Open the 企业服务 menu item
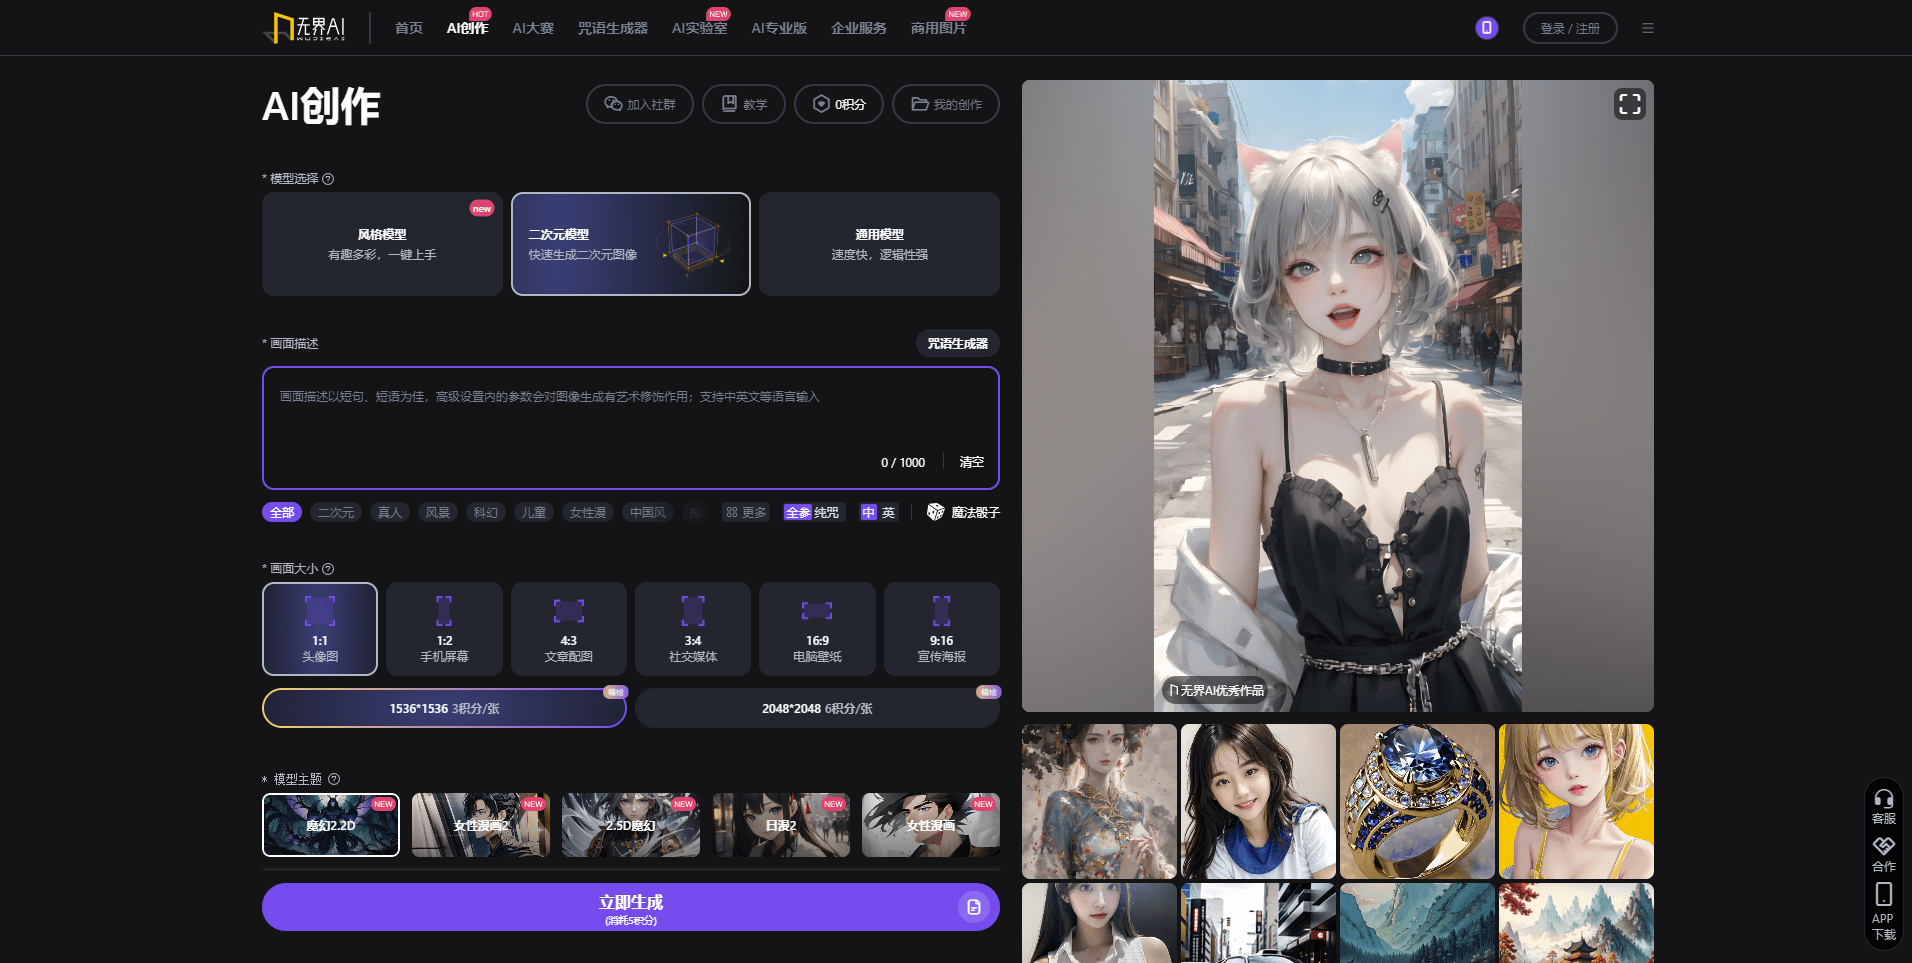 [858, 28]
